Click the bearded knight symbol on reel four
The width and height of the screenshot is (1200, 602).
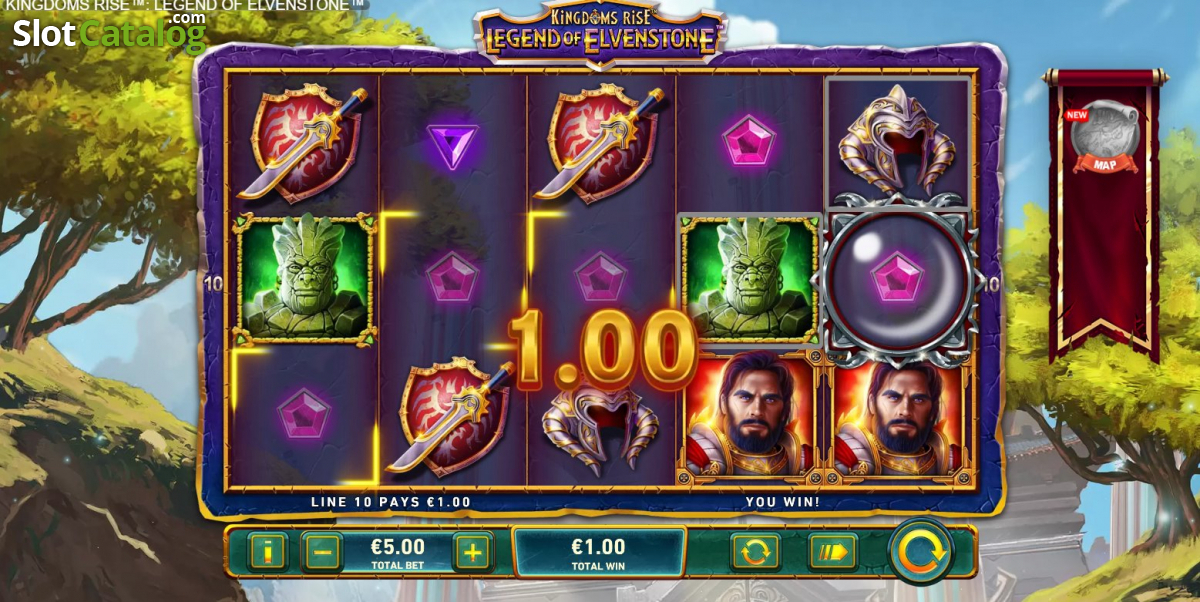749,415
